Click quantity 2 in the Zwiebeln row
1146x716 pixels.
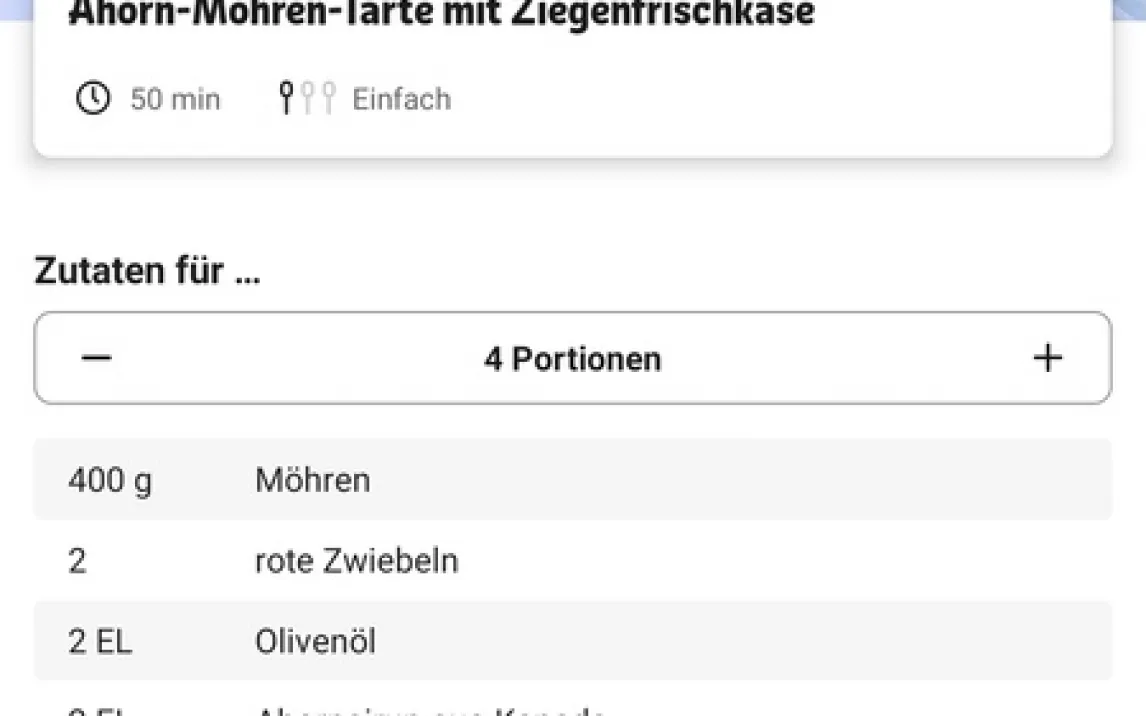click(77, 561)
